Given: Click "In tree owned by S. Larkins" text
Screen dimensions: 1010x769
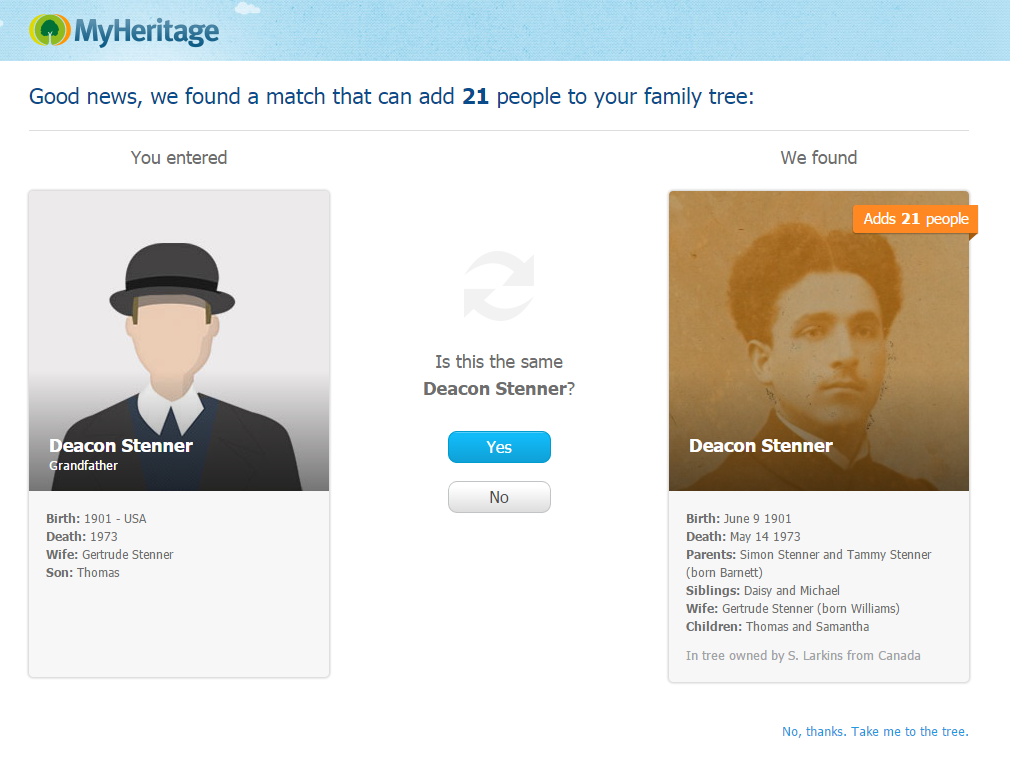Looking at the screenshot, I should point(803,656).
